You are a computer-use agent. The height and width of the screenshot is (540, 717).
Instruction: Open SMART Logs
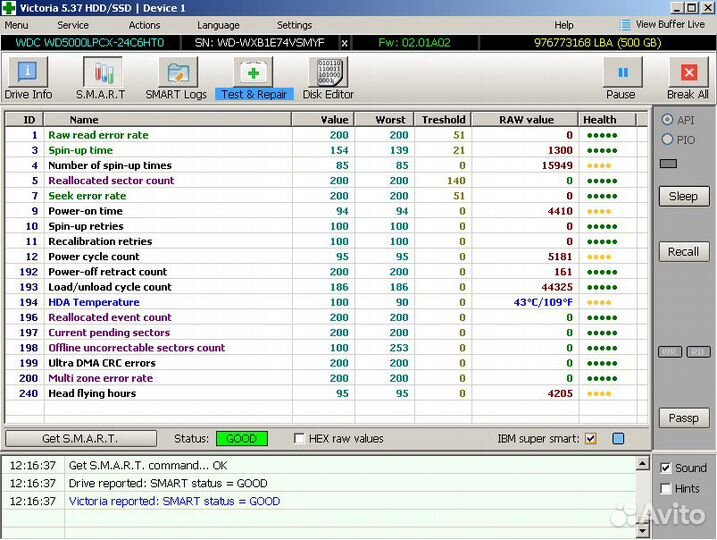click(x=177, y=78)
